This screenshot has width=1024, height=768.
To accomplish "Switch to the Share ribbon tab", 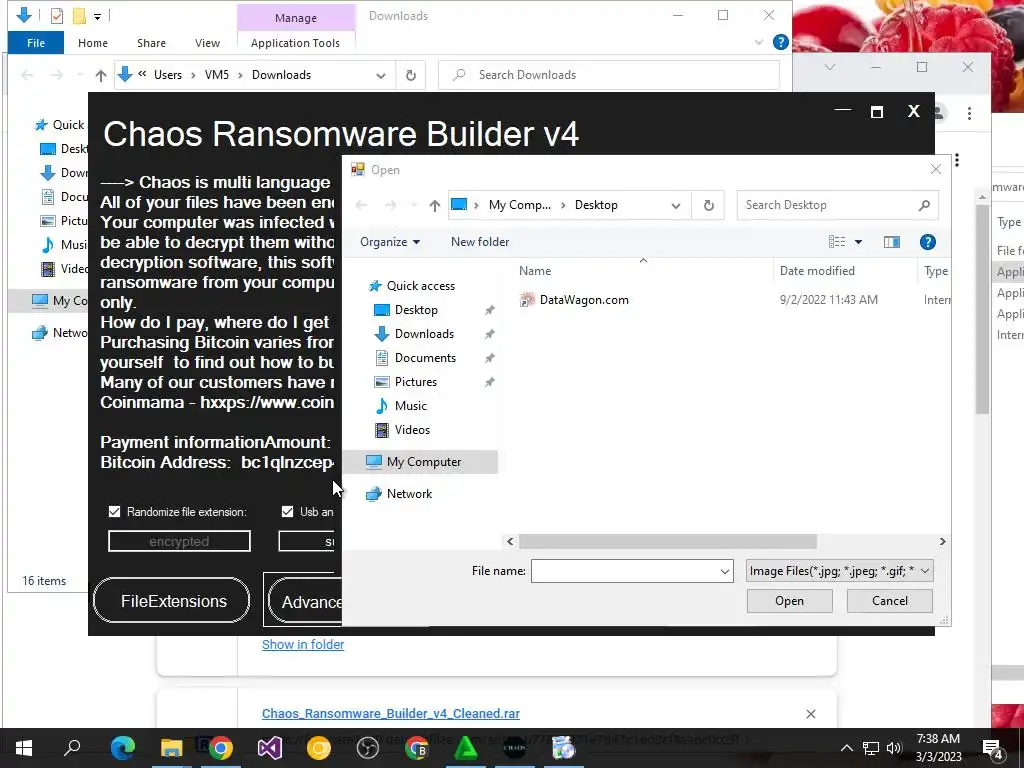I will (151, 43).
